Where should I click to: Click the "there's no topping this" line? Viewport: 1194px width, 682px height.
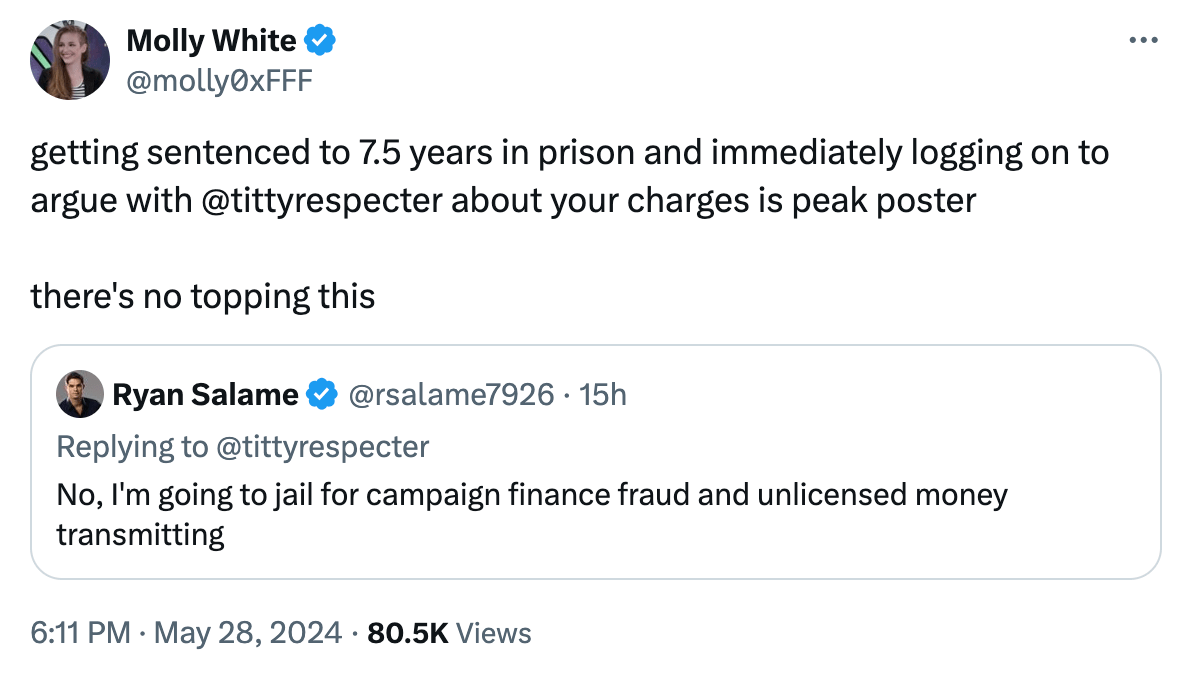tap(203, 296)
